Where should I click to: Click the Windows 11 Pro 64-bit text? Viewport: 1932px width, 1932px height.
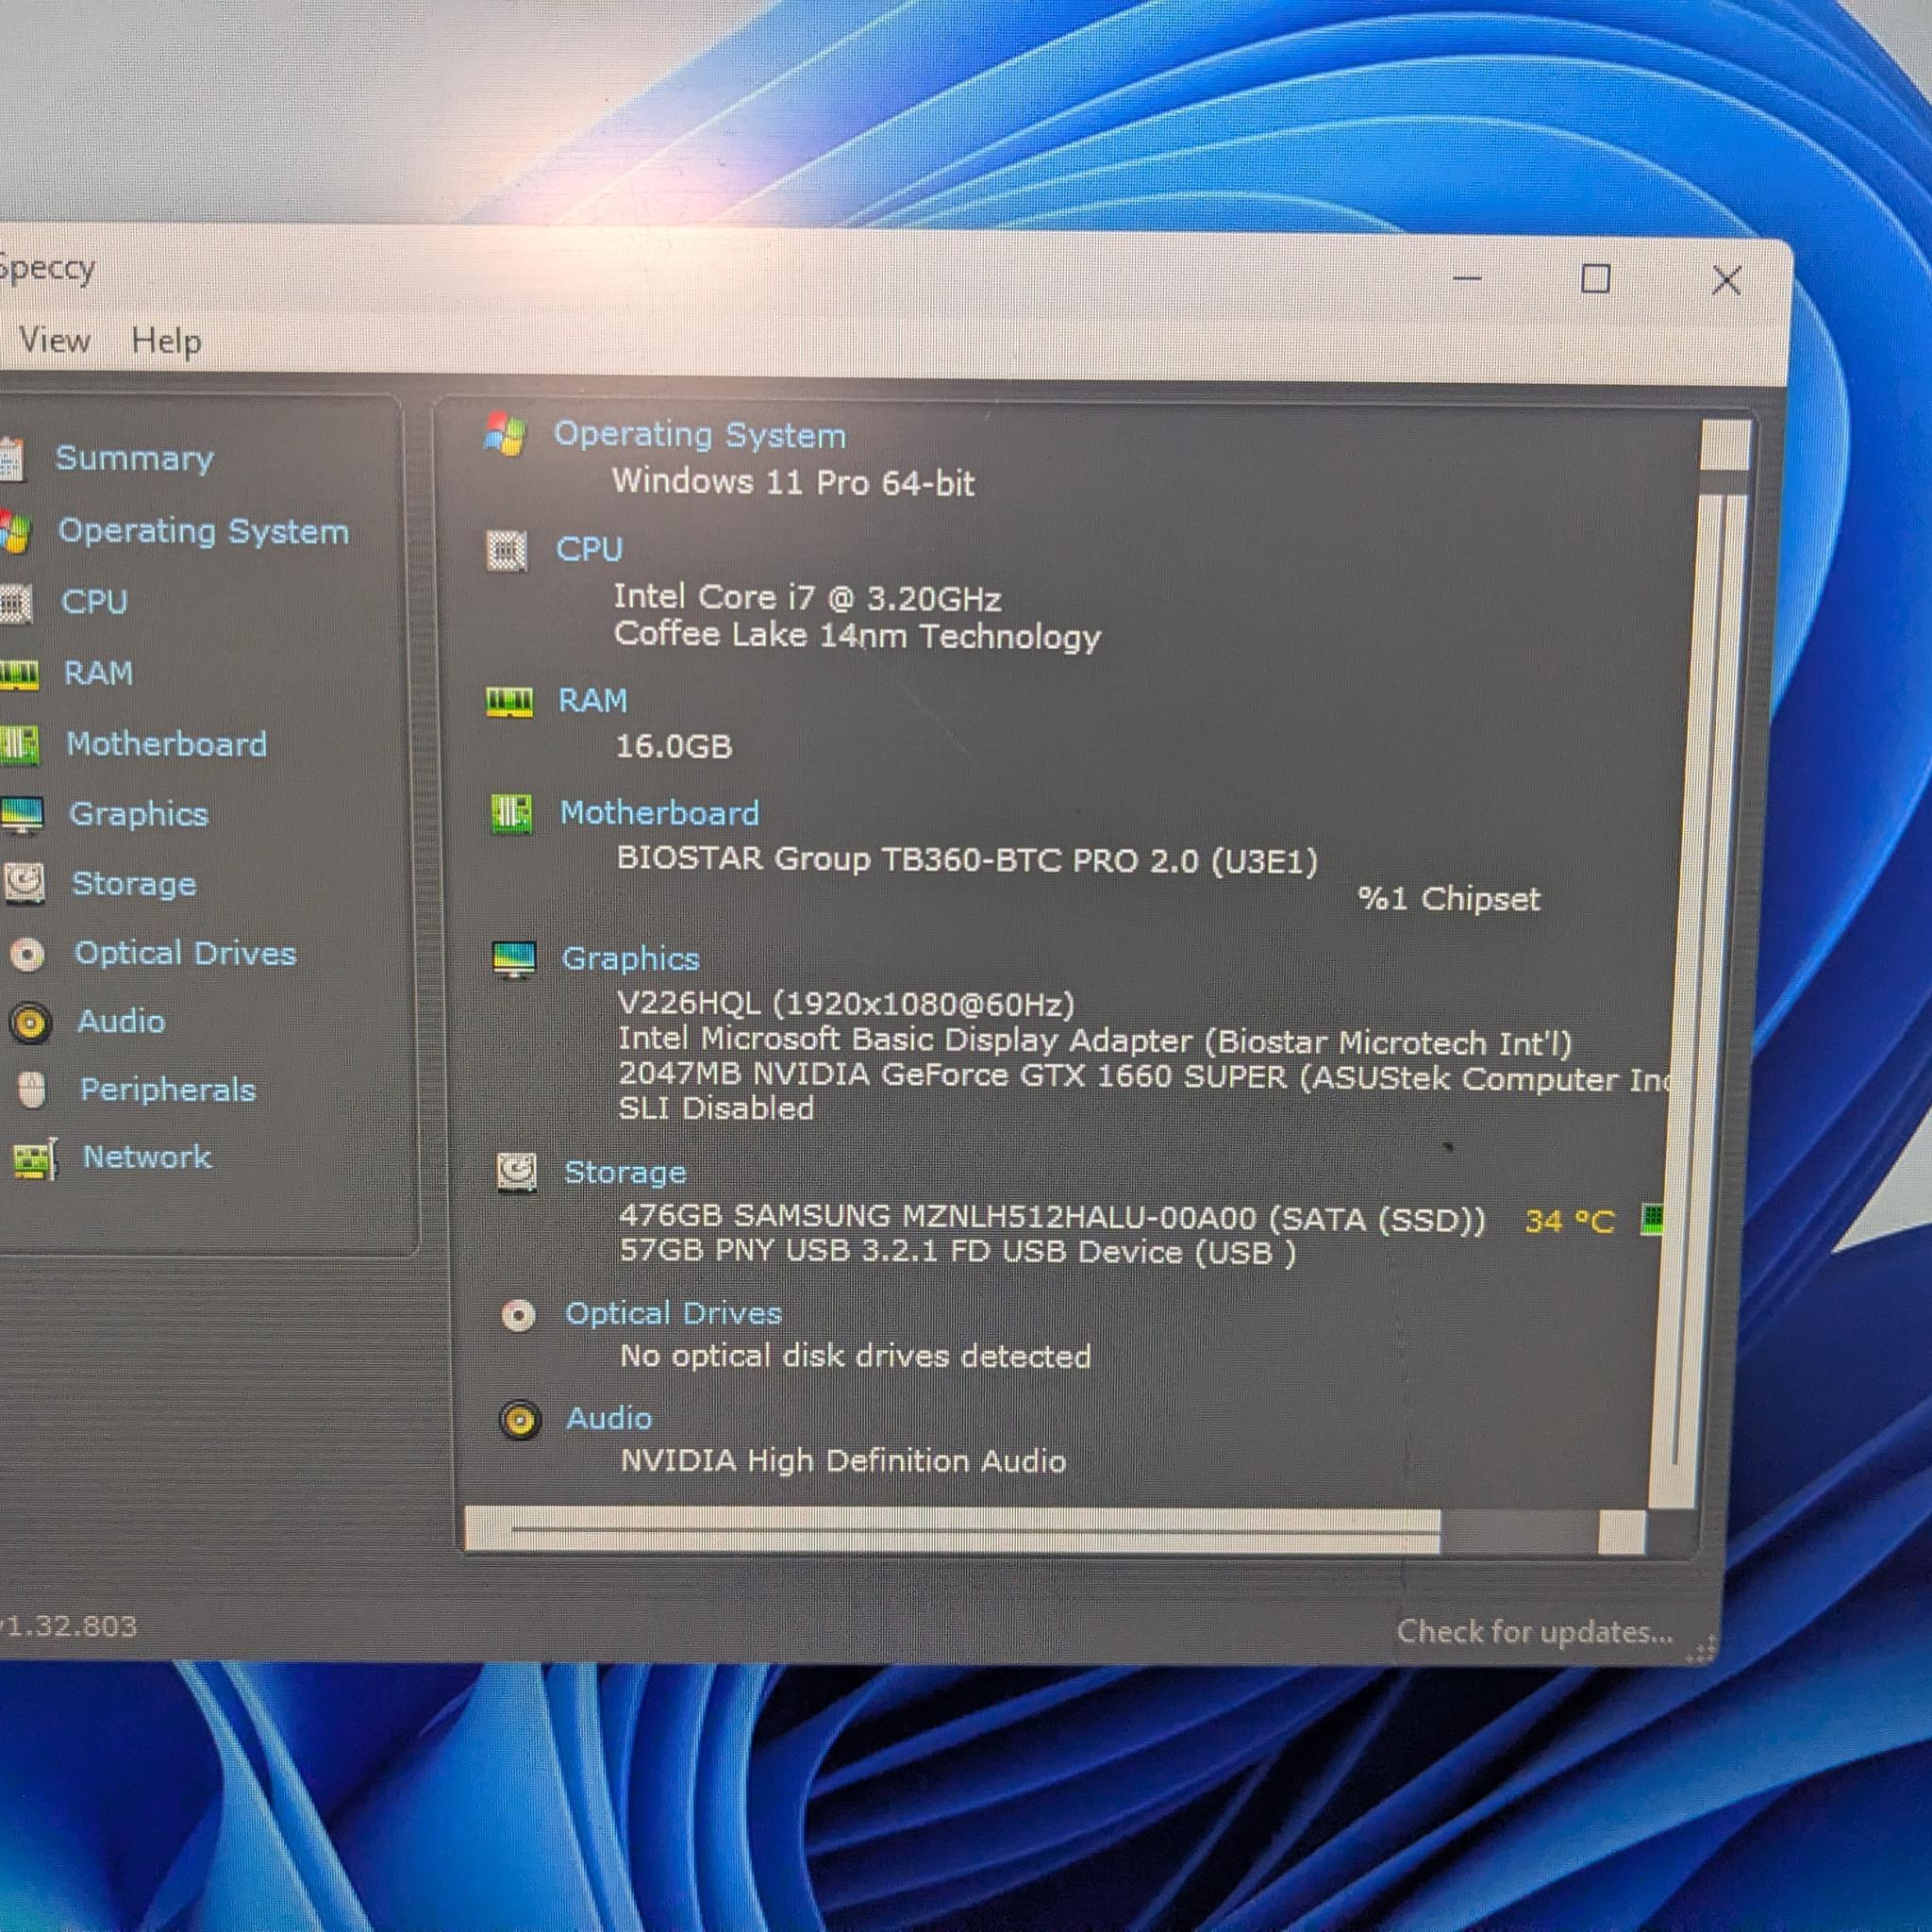point(793,483)
